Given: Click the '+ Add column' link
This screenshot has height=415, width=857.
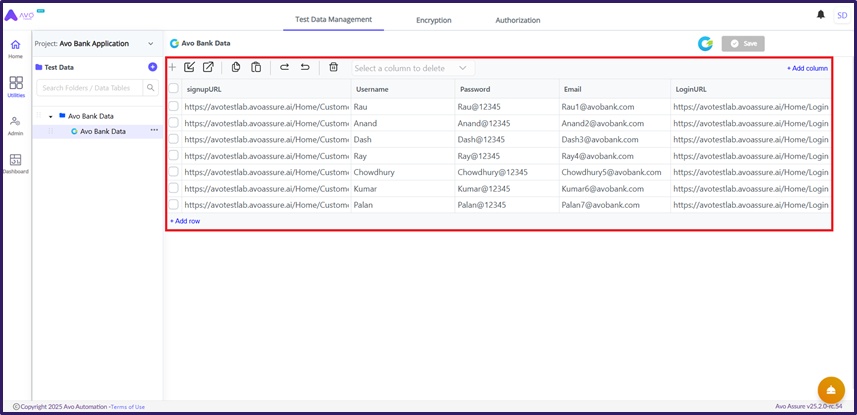Looking at the screenshot, I should coord(806,68).
